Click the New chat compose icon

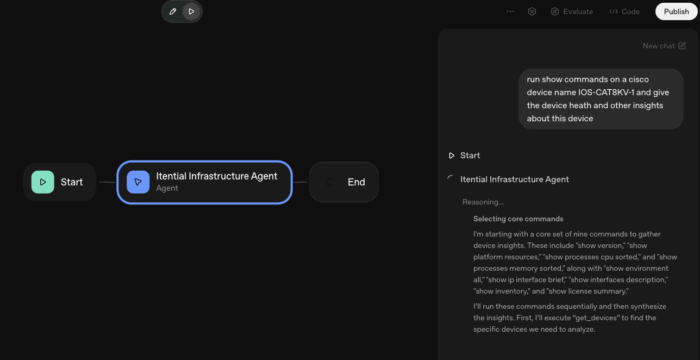682,46
